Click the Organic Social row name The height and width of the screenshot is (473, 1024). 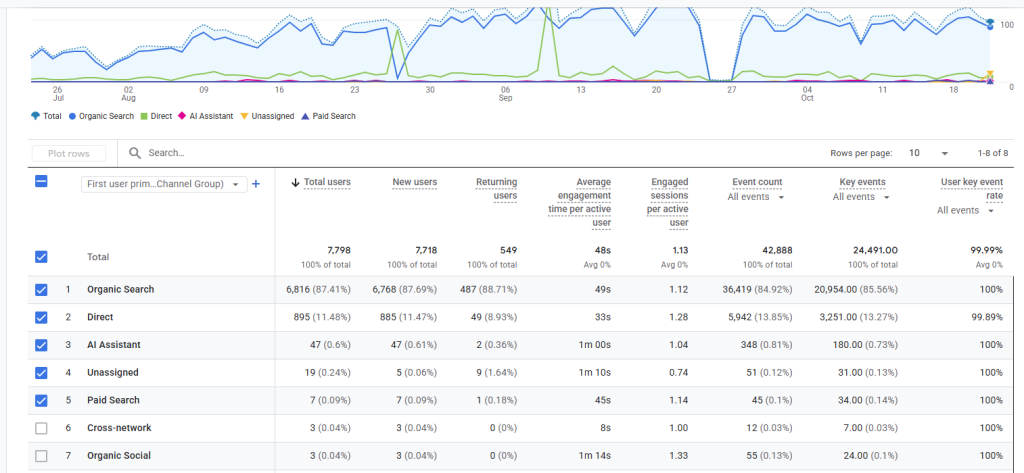click(120, 455)
